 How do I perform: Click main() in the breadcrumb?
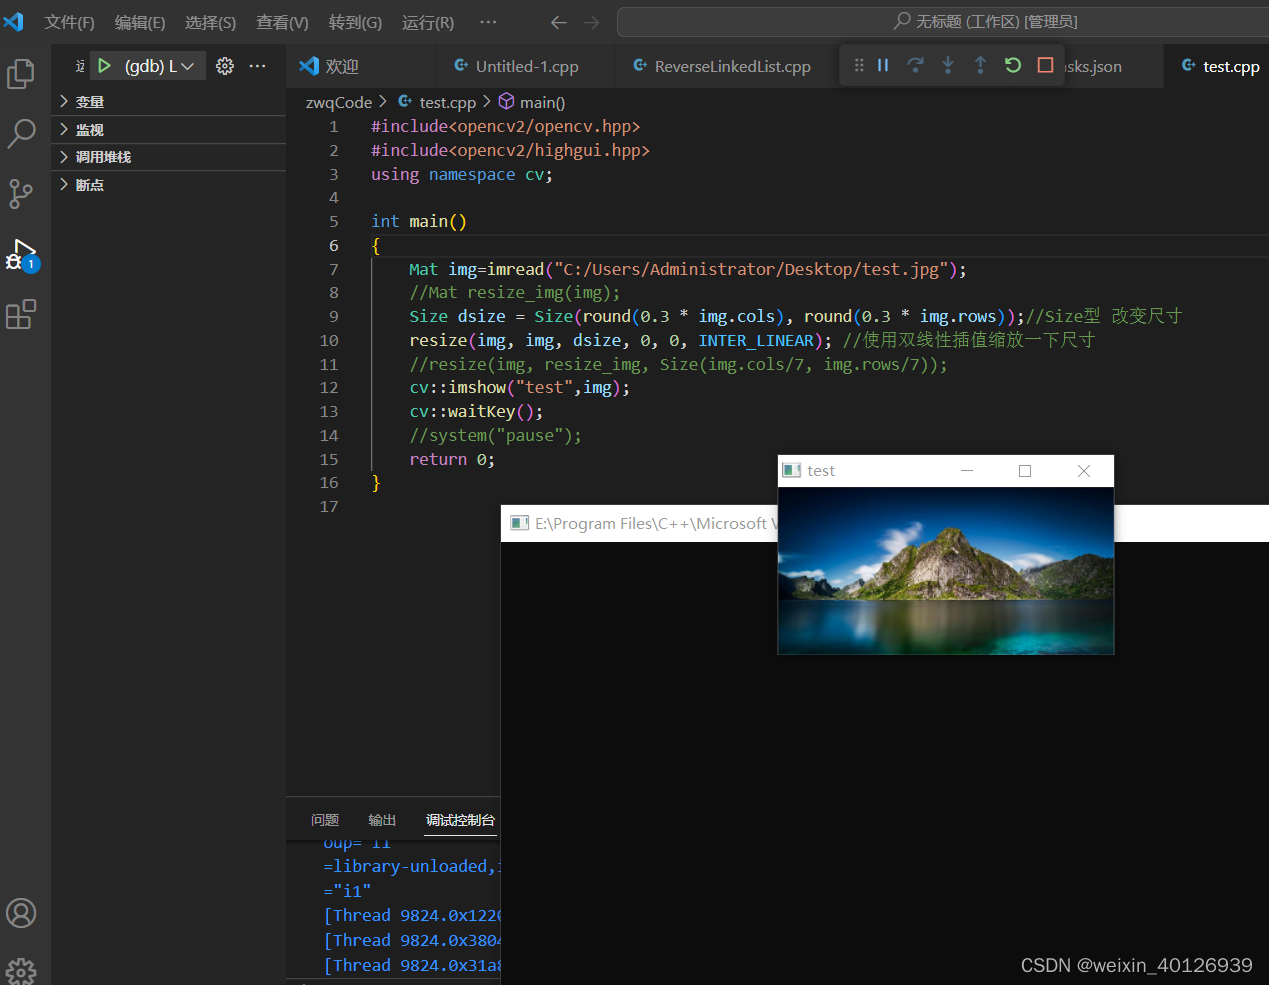pyautogui.click(x=542, y=102)
